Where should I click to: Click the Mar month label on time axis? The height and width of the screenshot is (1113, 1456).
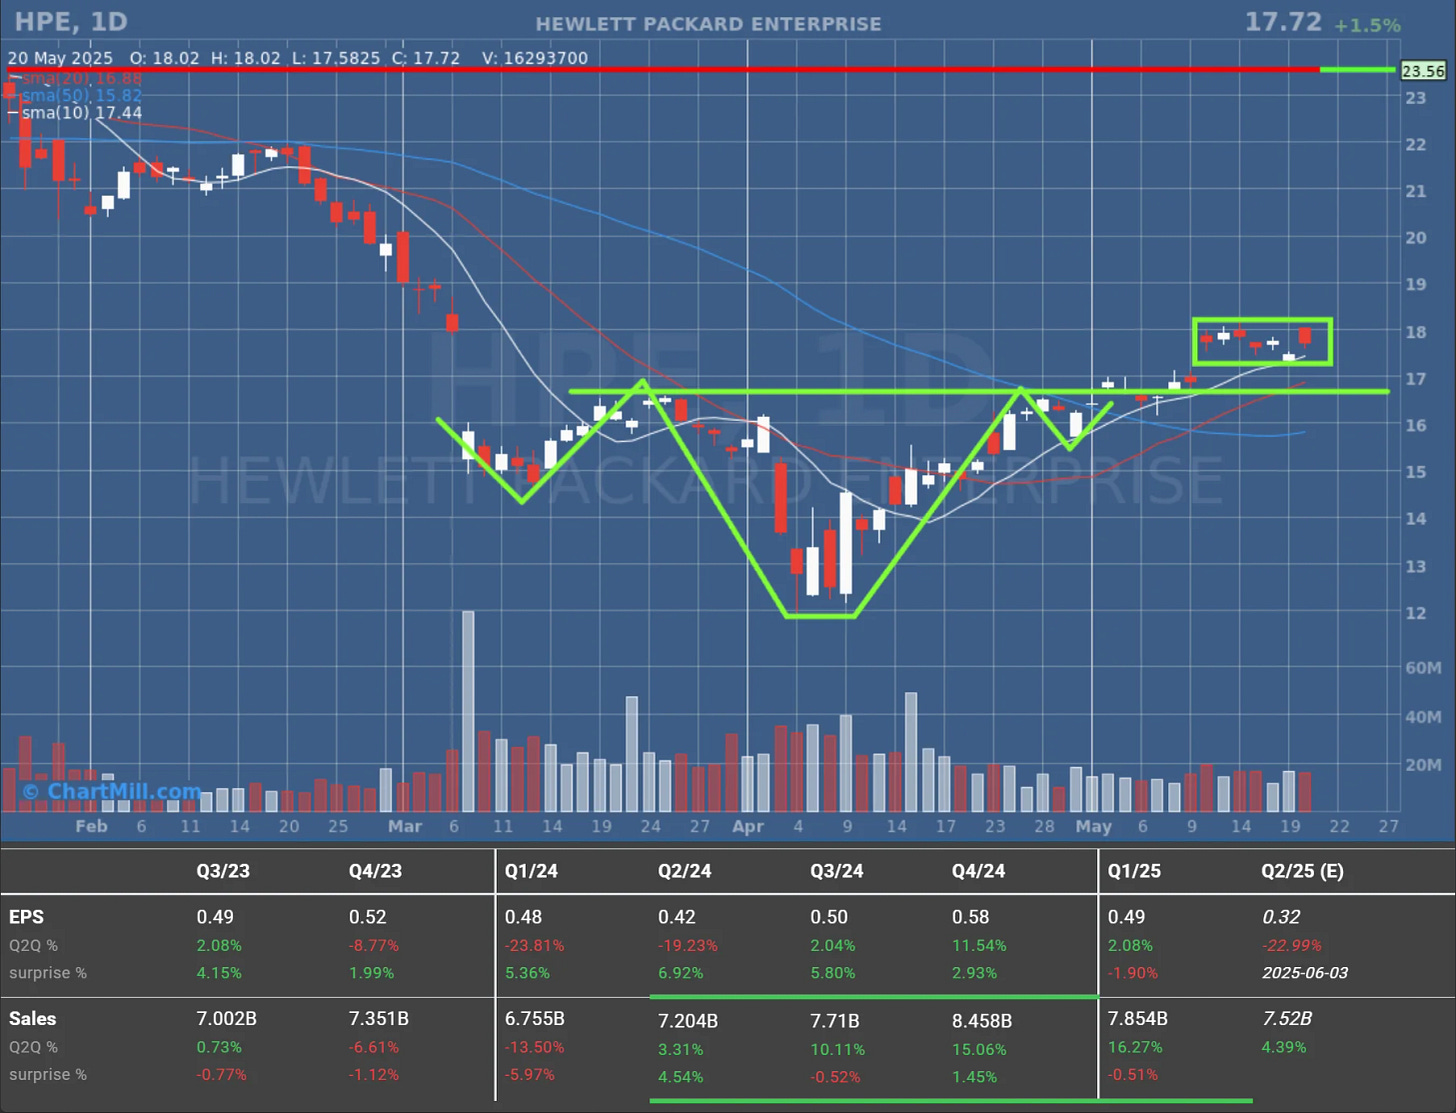(405, 826)
